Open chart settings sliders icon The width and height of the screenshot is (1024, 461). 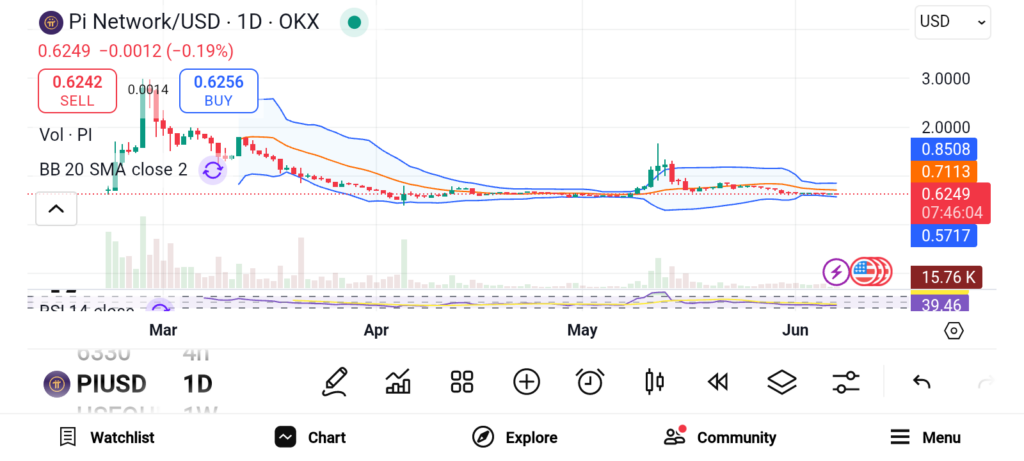[x=846, y=381]
